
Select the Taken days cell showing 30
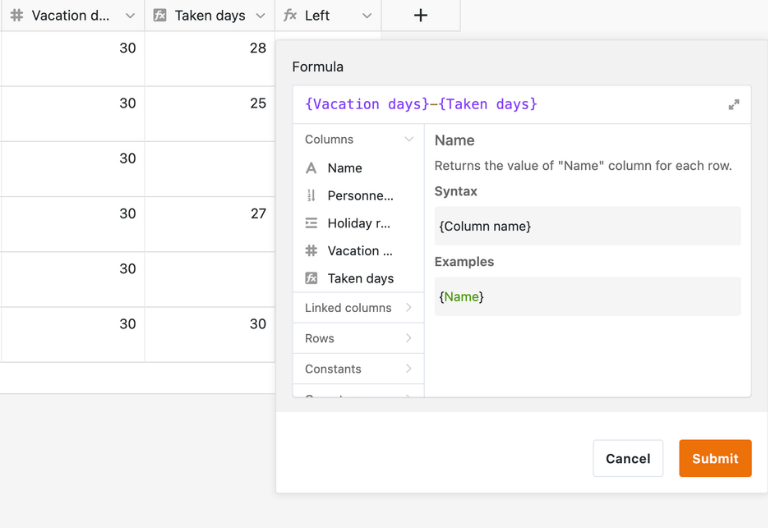(210, 335)
